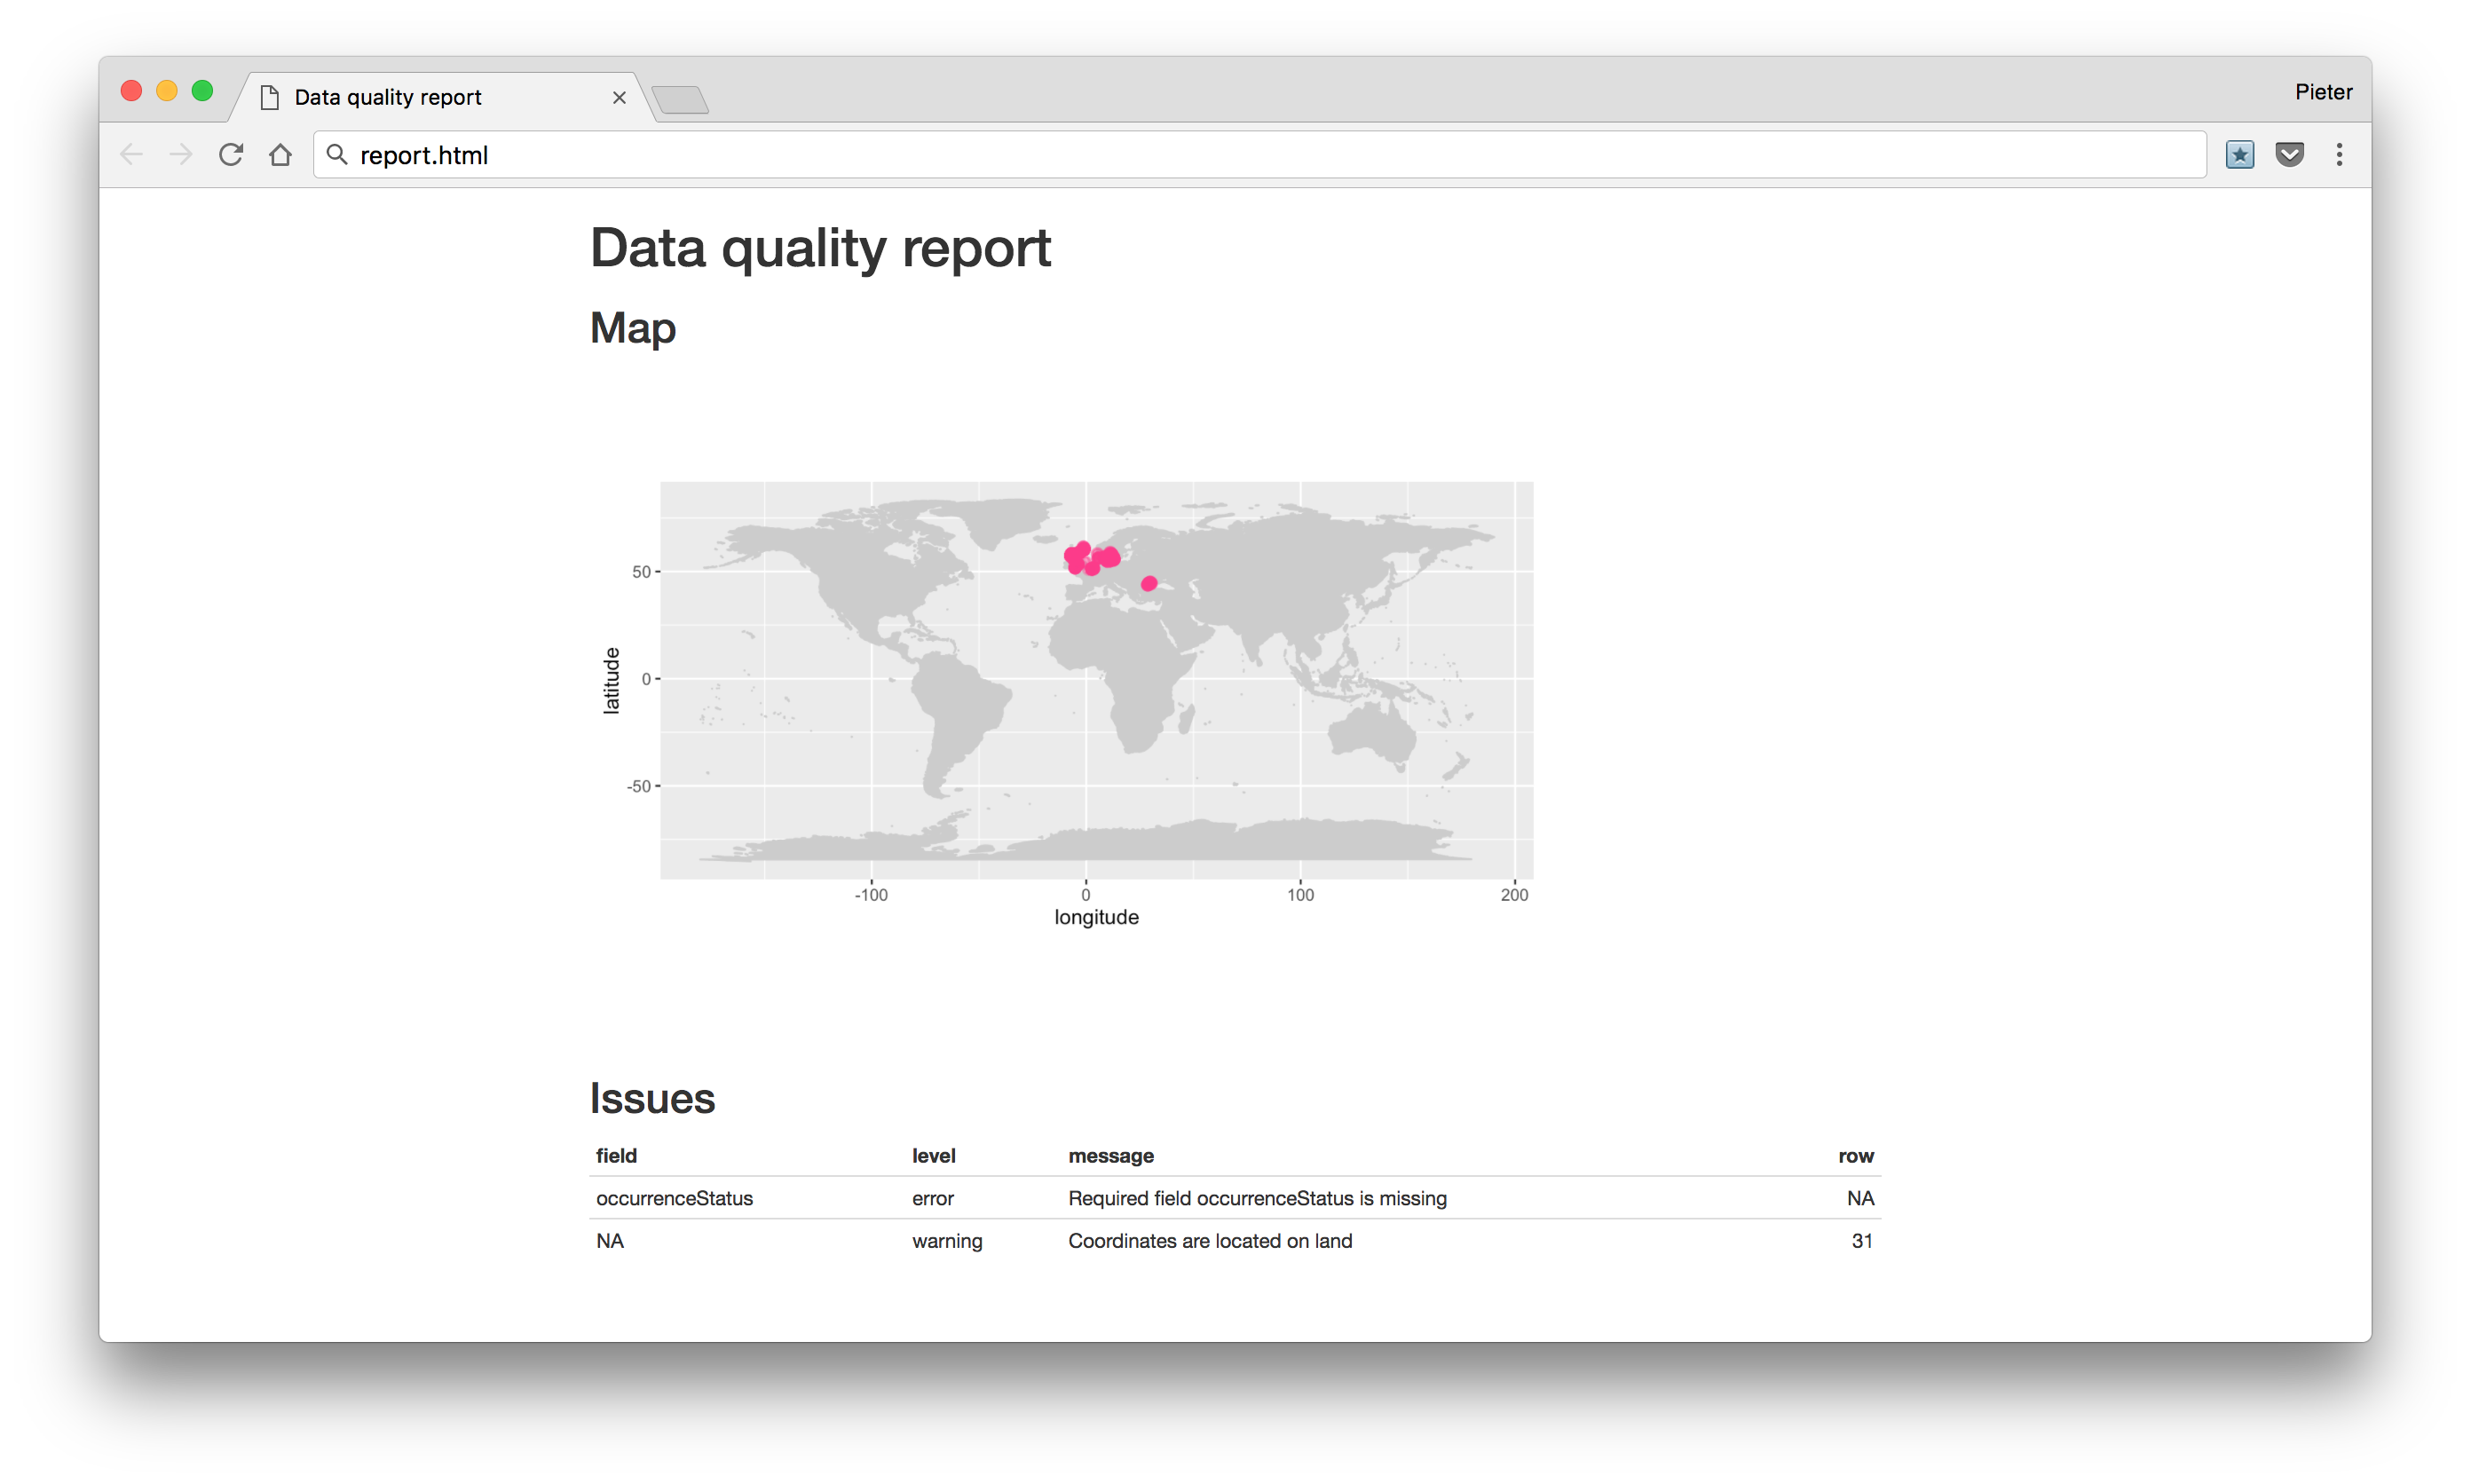This screenshot has height=1484, width=2471.
Task: Save page with the Pocket icon
Action: (x=2289, y=155)
